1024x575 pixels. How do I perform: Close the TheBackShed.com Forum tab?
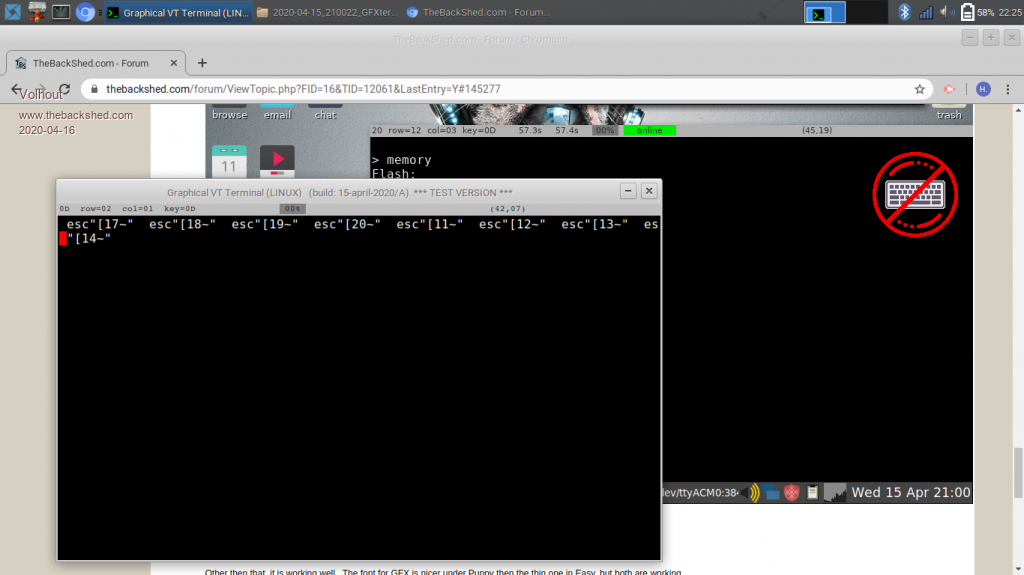(171, 63)
